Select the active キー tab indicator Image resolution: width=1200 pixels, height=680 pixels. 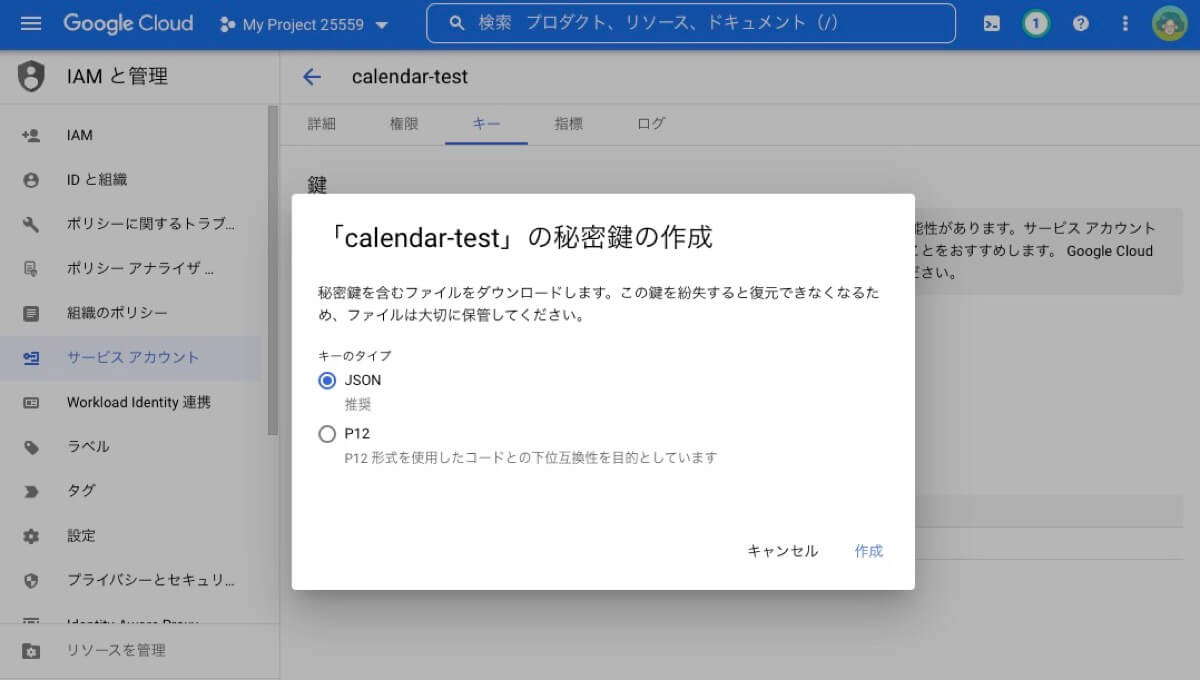point(486,124)
